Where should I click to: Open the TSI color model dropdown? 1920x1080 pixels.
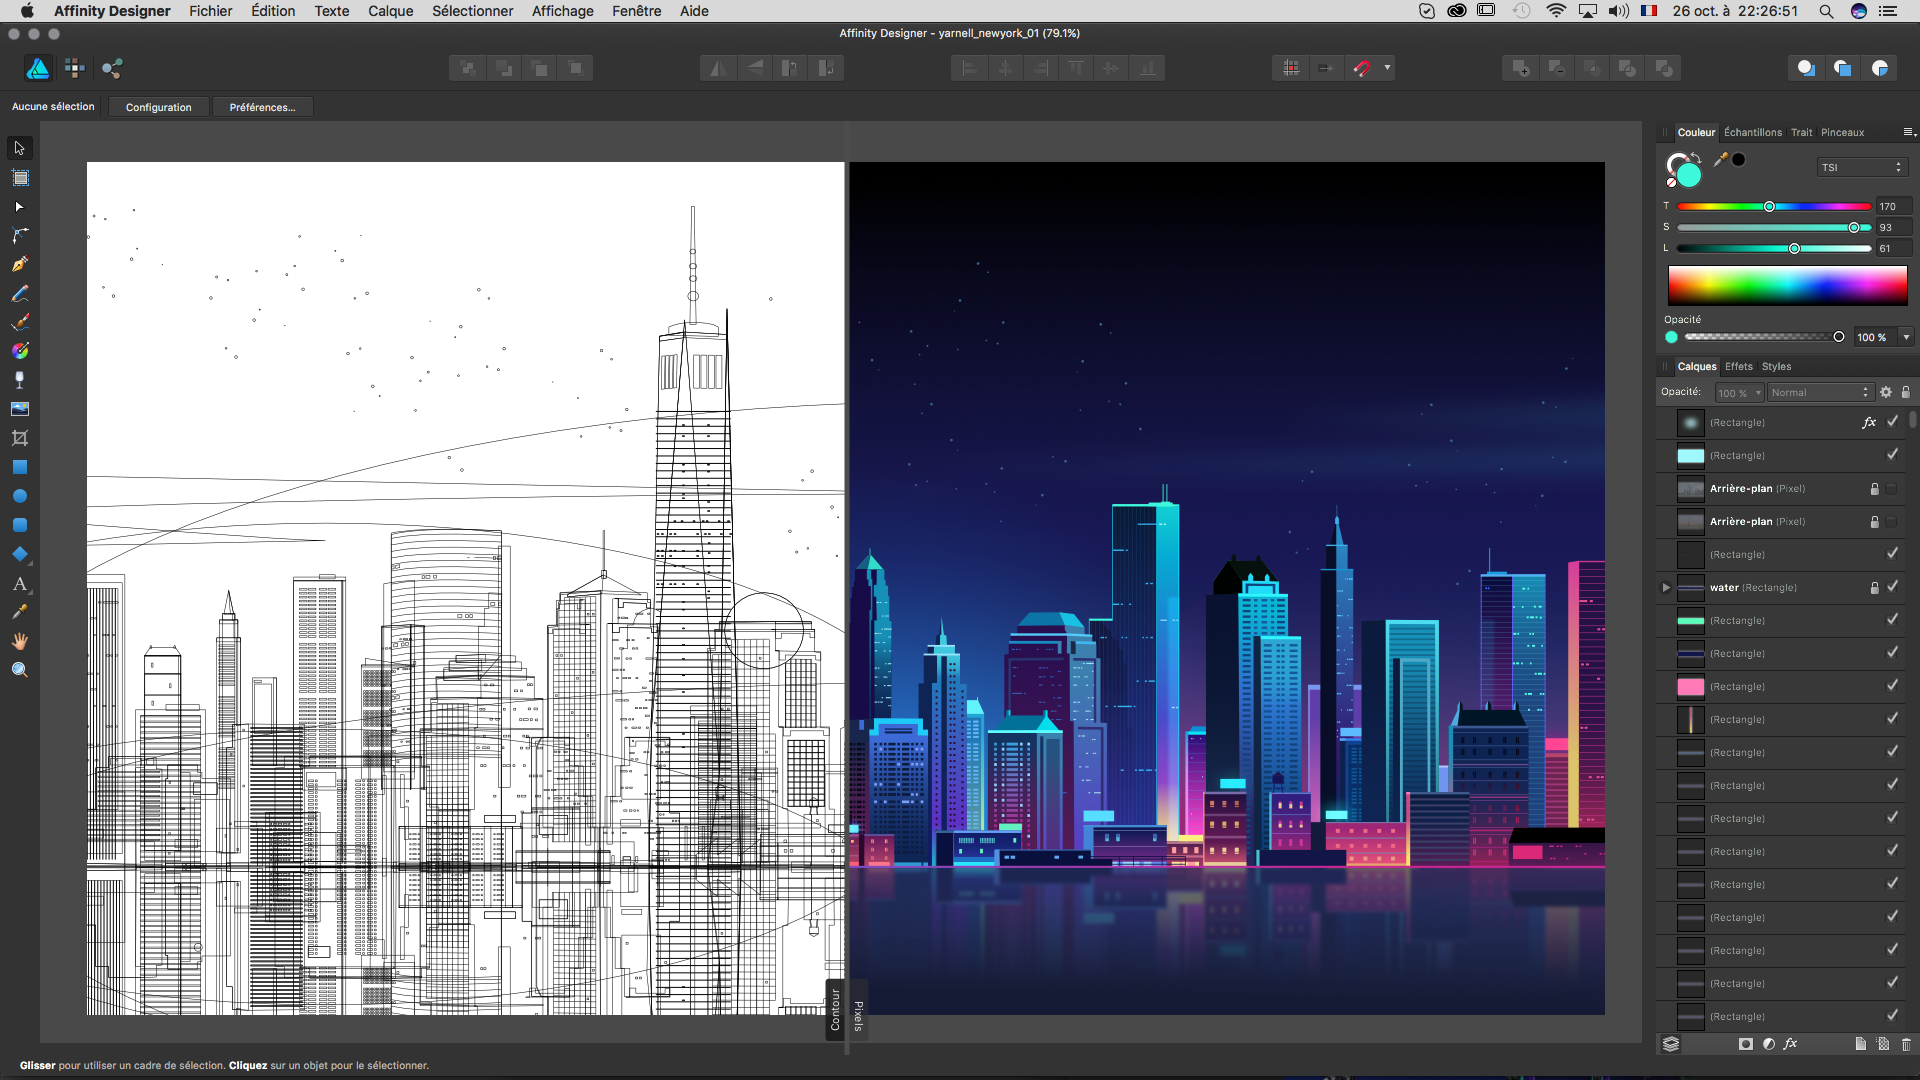(1861, 167)
